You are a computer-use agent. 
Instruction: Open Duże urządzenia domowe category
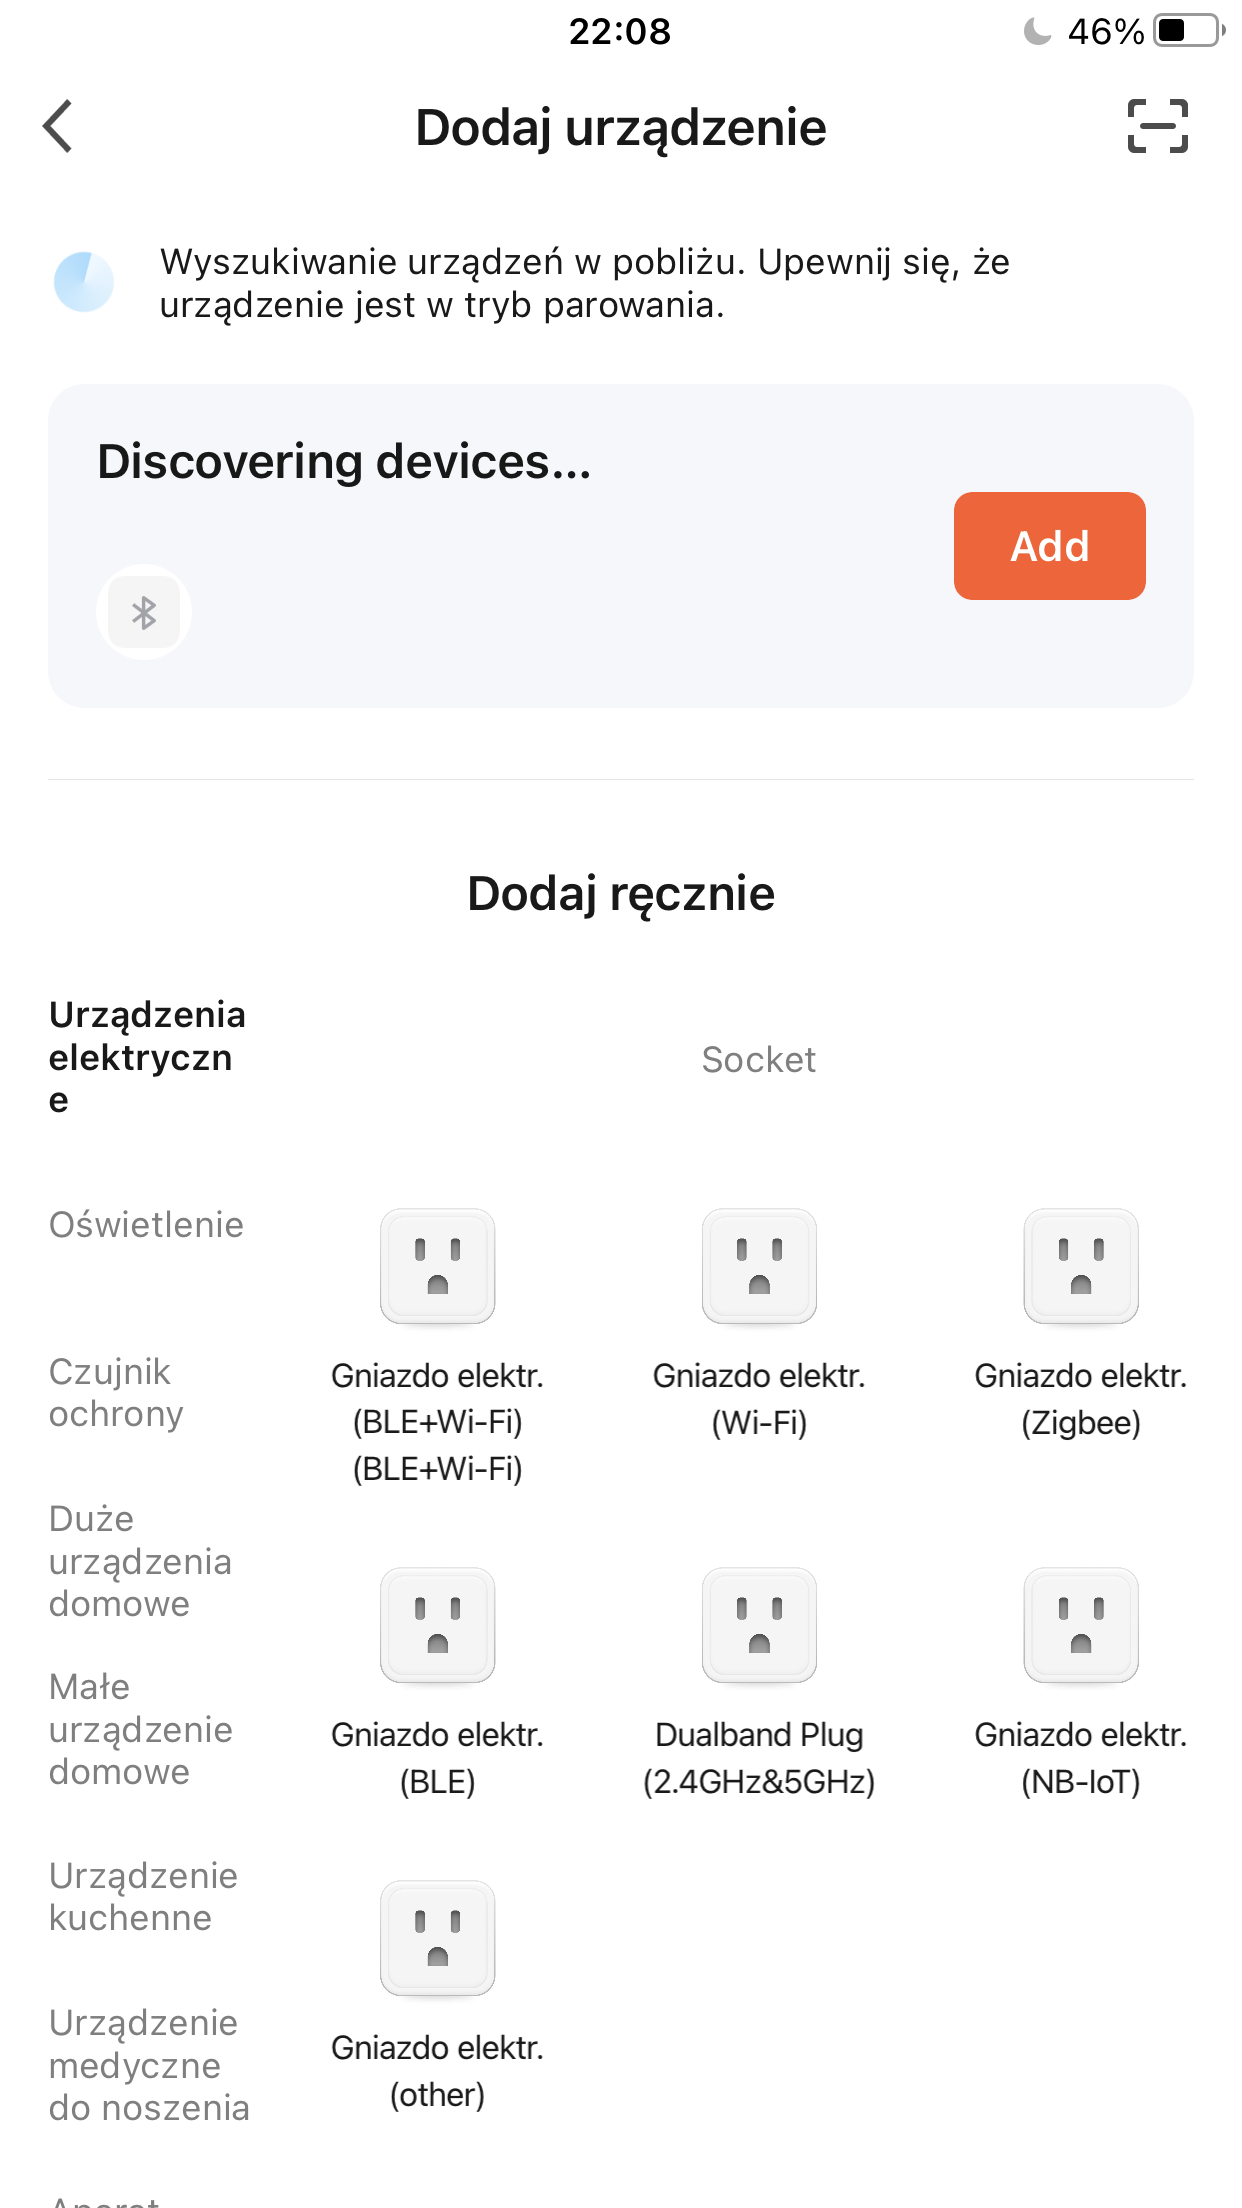click(140, 1561)
